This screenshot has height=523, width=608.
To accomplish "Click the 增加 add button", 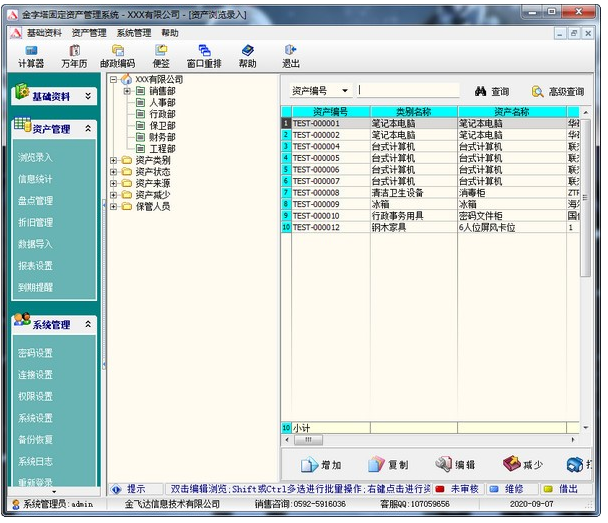I will [x=322, y=465].
